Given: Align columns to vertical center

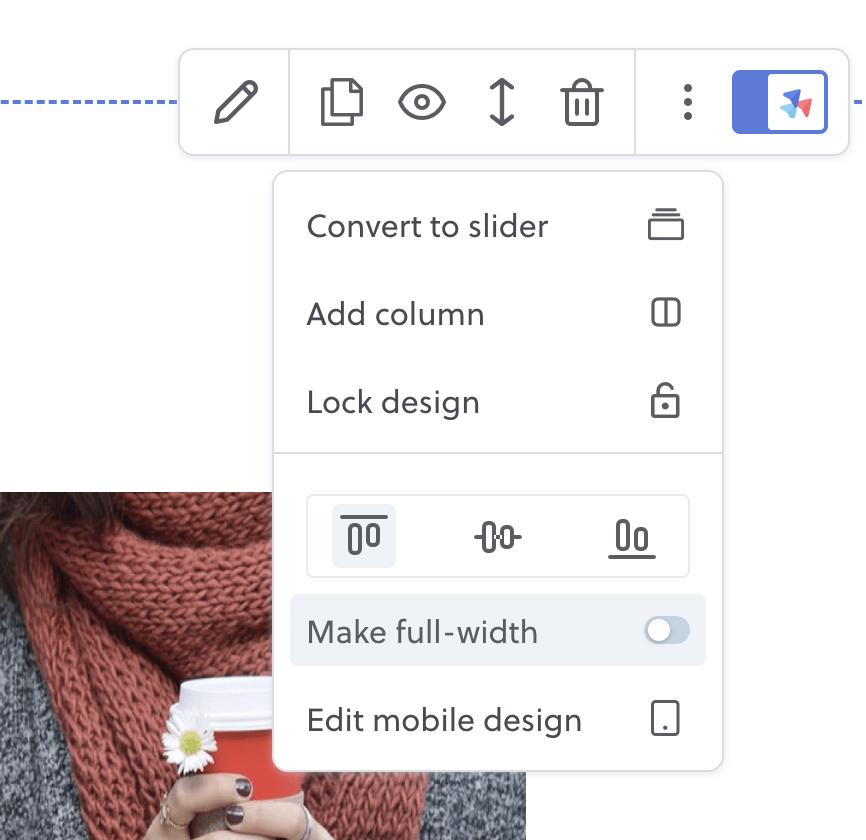Looking at the screenshot, I should pos(497,537).
